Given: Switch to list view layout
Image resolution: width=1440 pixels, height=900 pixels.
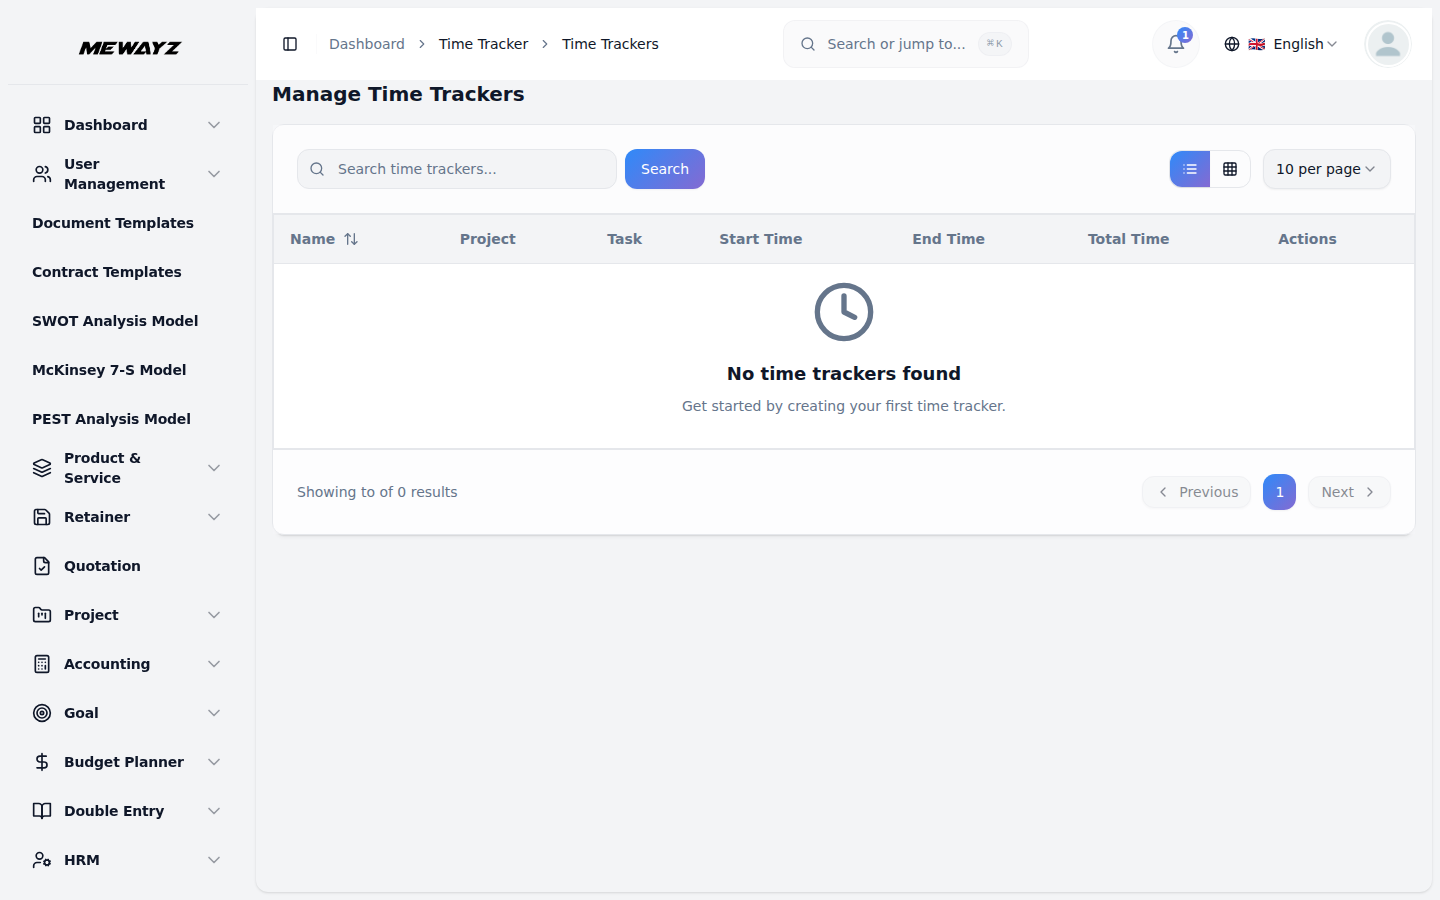Looking at the screenshot, I should (x=1189, y=169).
